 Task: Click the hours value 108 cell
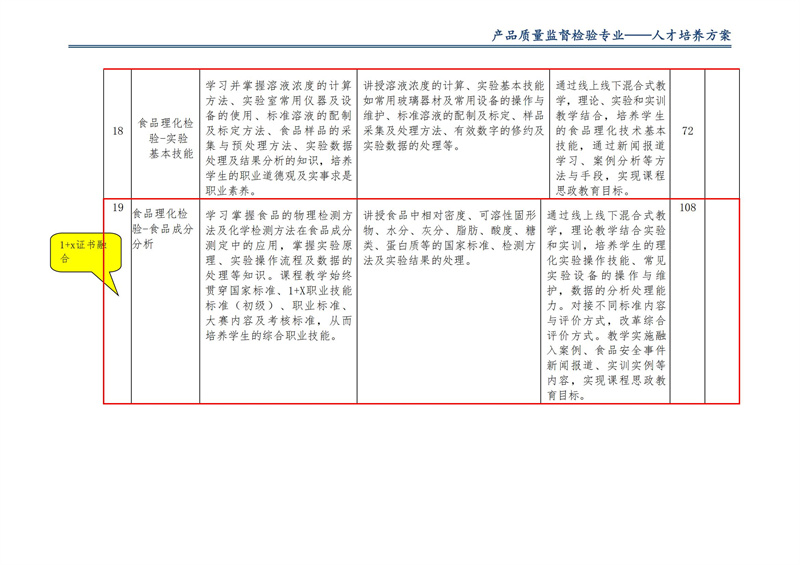click(687, 208)
